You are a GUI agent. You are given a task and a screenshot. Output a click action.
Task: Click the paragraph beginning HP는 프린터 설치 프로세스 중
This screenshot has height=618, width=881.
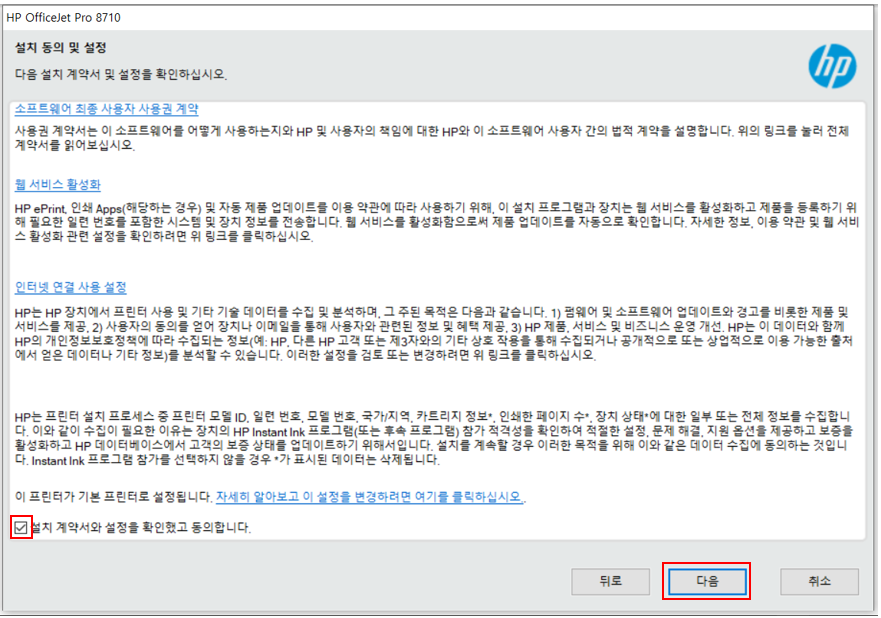tap(434, 438)
